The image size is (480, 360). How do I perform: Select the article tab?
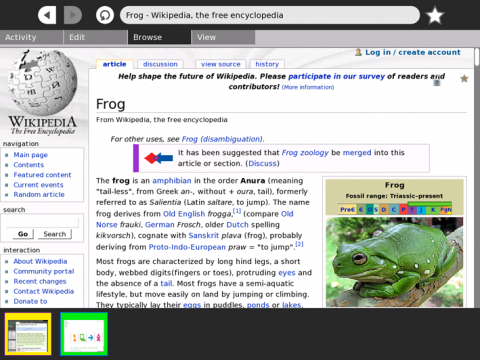coord(114,64)
